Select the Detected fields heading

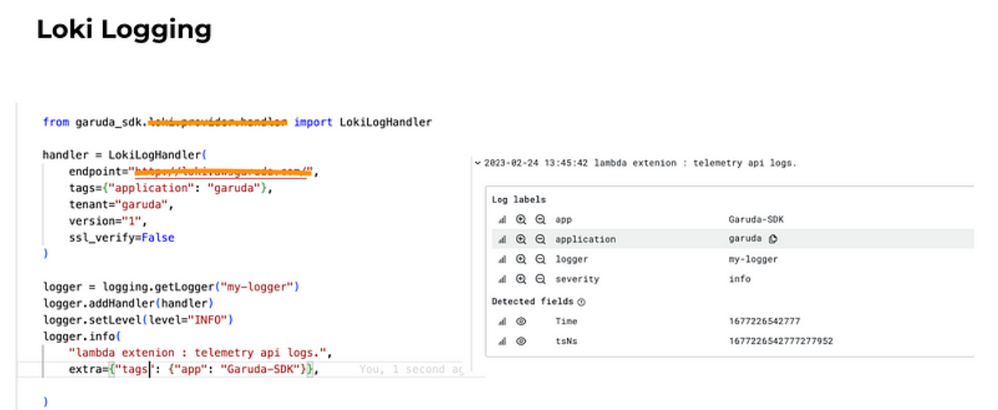[533, 301]
